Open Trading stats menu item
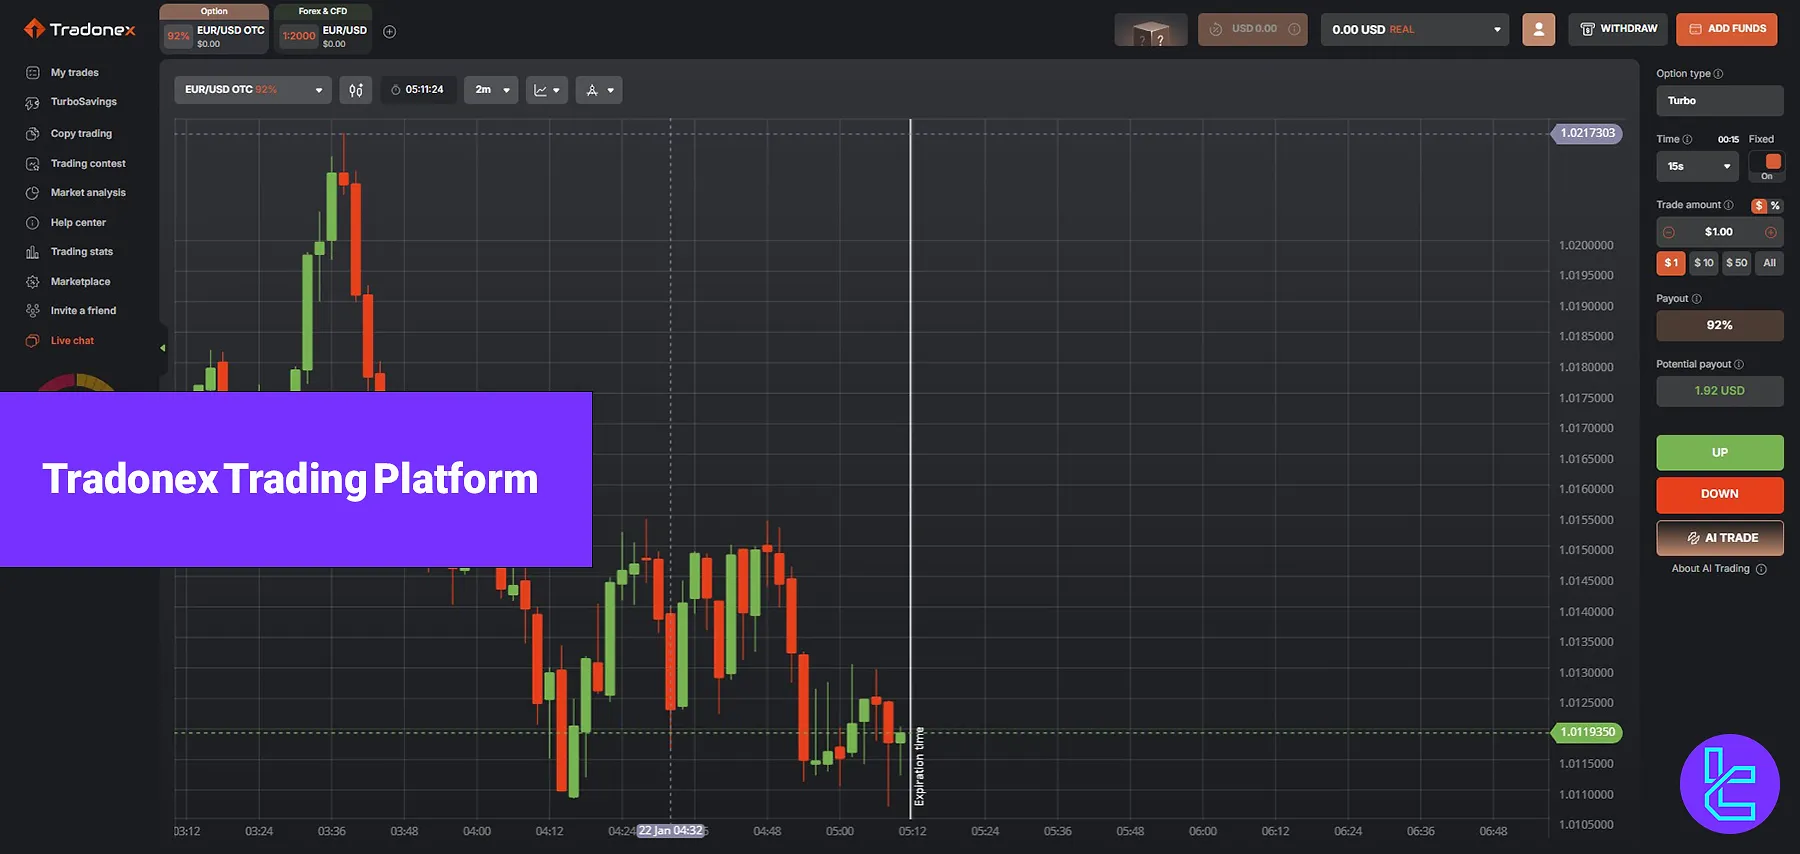 82,252
